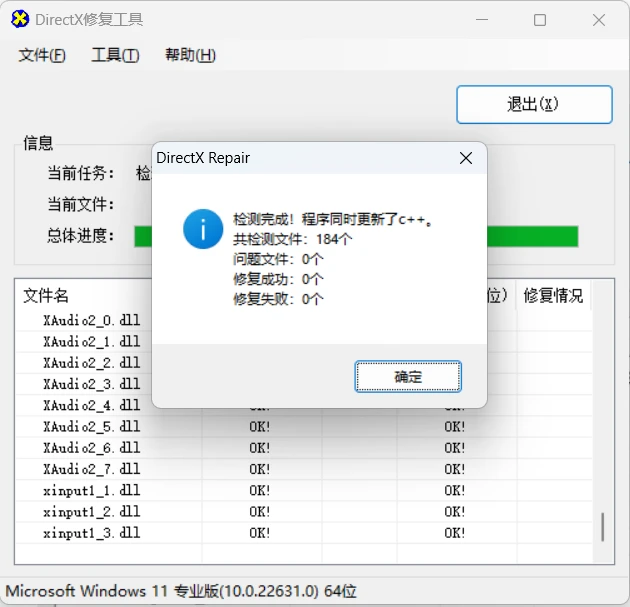Select the xinput1_3.dll row

[x=304, y=533]
